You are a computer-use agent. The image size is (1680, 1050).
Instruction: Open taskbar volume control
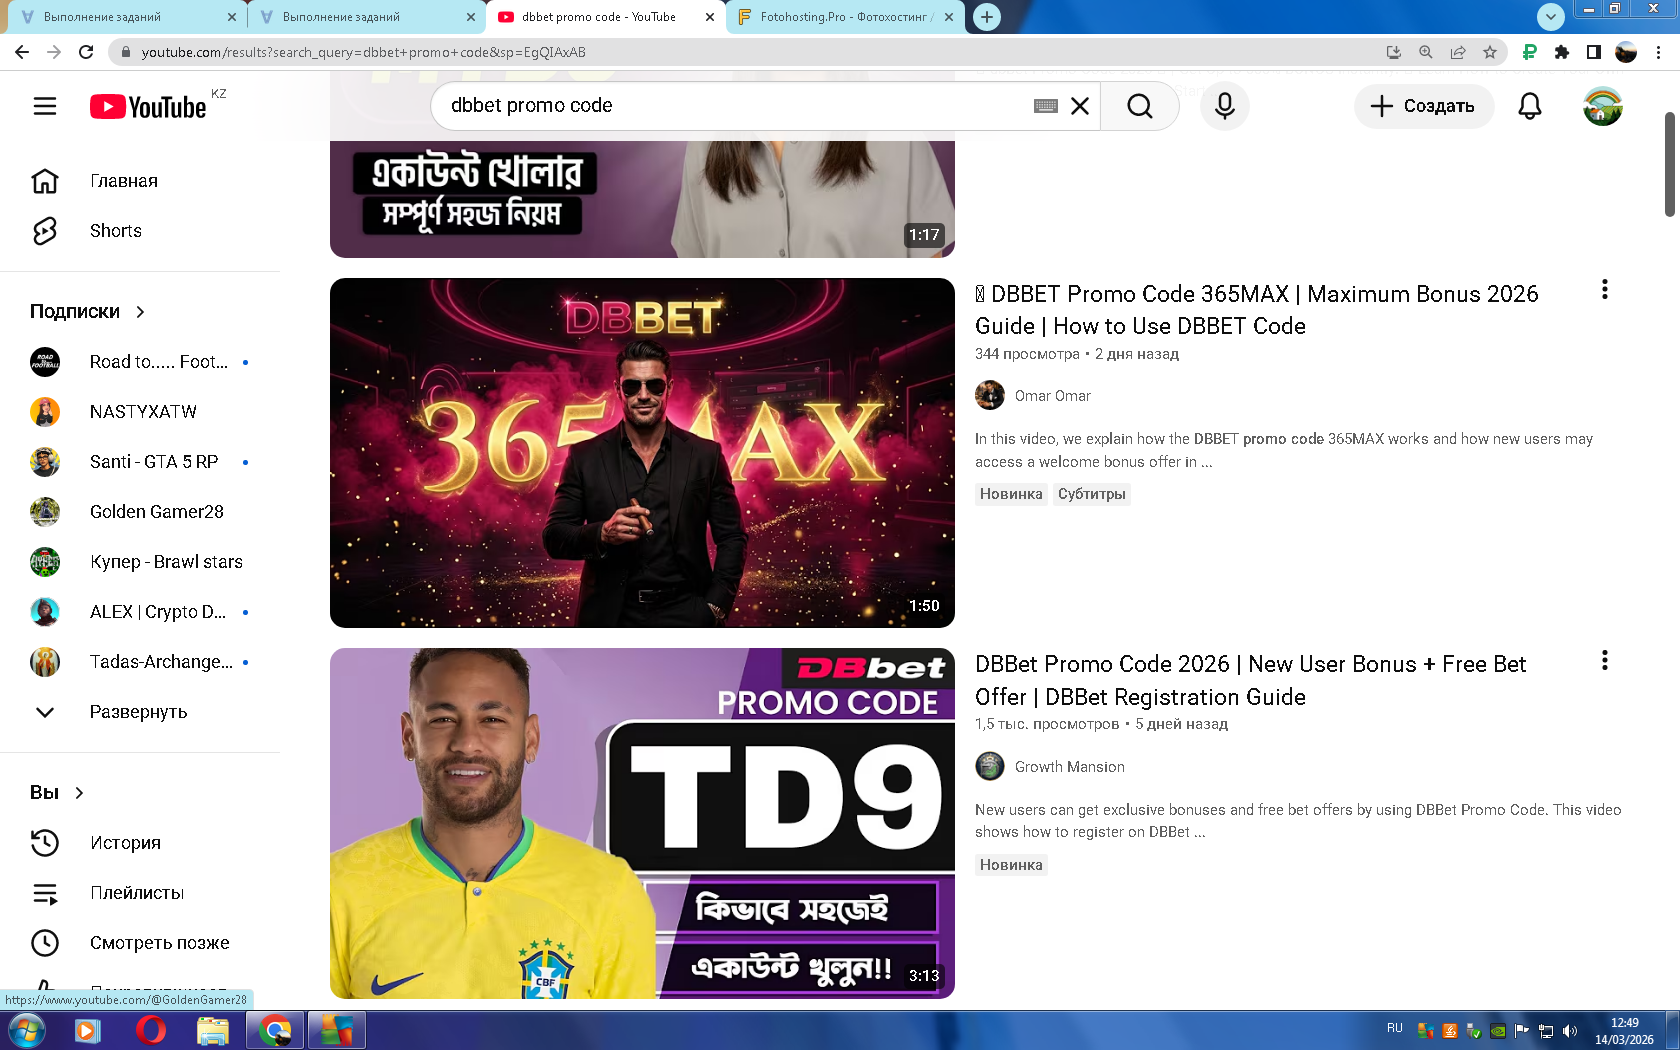point(1570,1031)
